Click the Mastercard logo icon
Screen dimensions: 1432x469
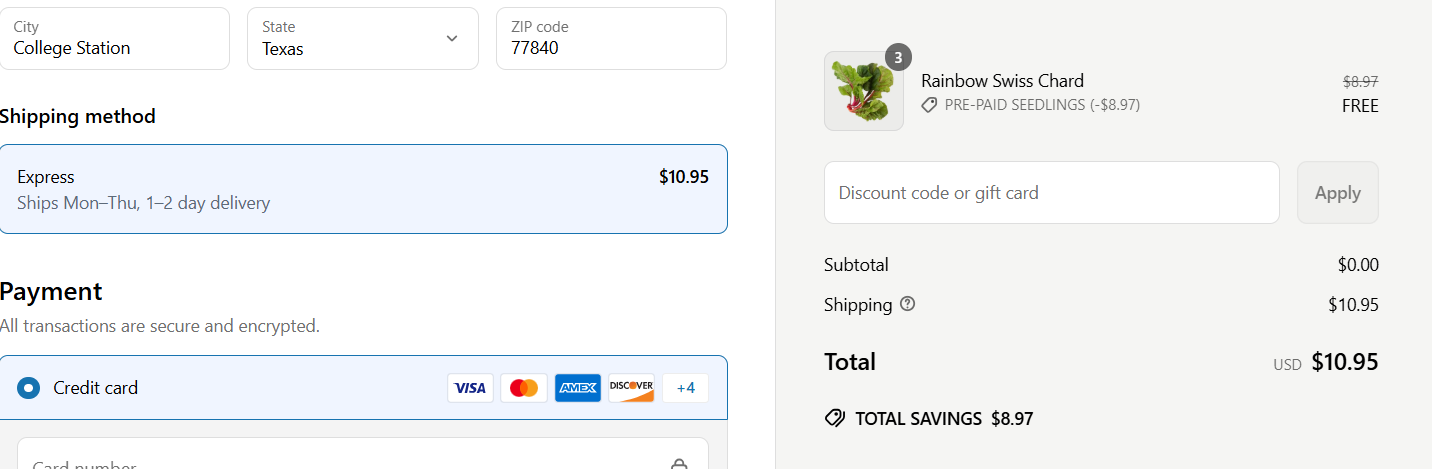point(524,388)
